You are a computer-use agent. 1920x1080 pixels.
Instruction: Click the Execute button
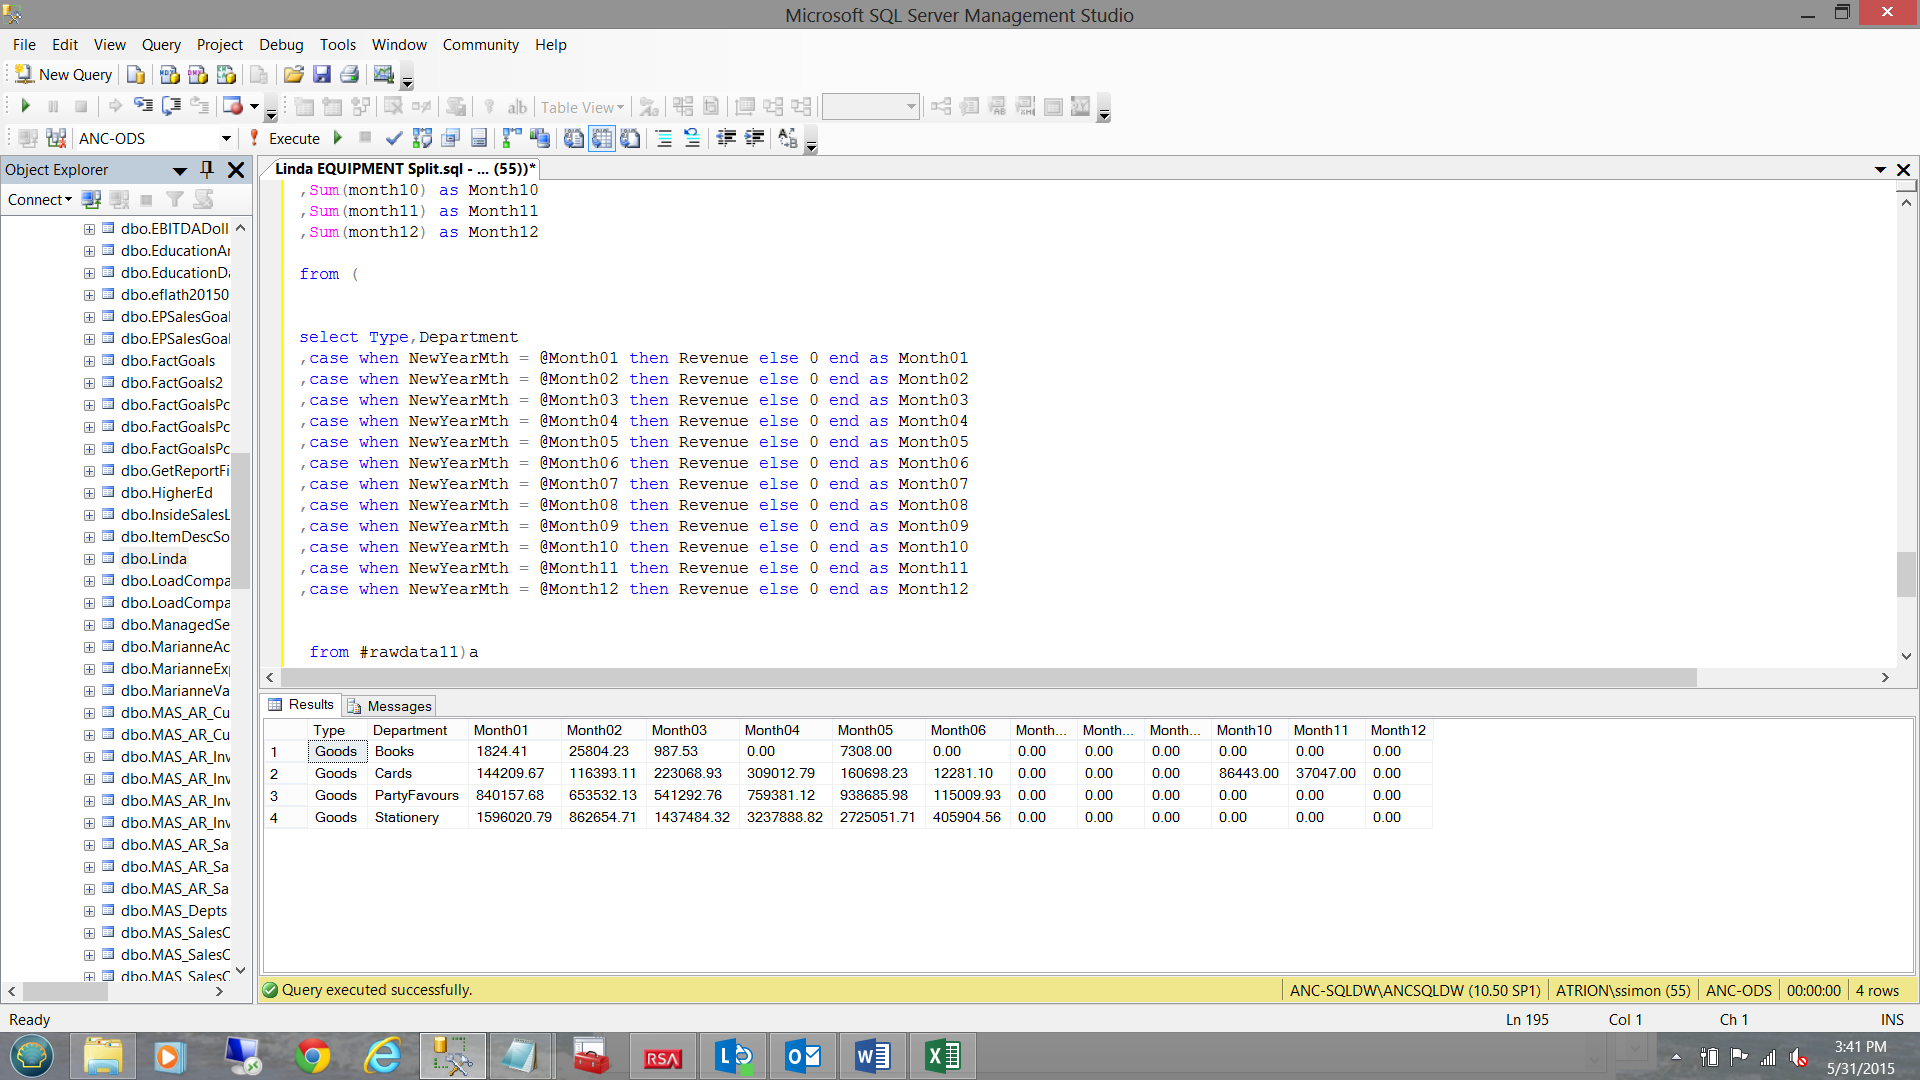(285, 138)
